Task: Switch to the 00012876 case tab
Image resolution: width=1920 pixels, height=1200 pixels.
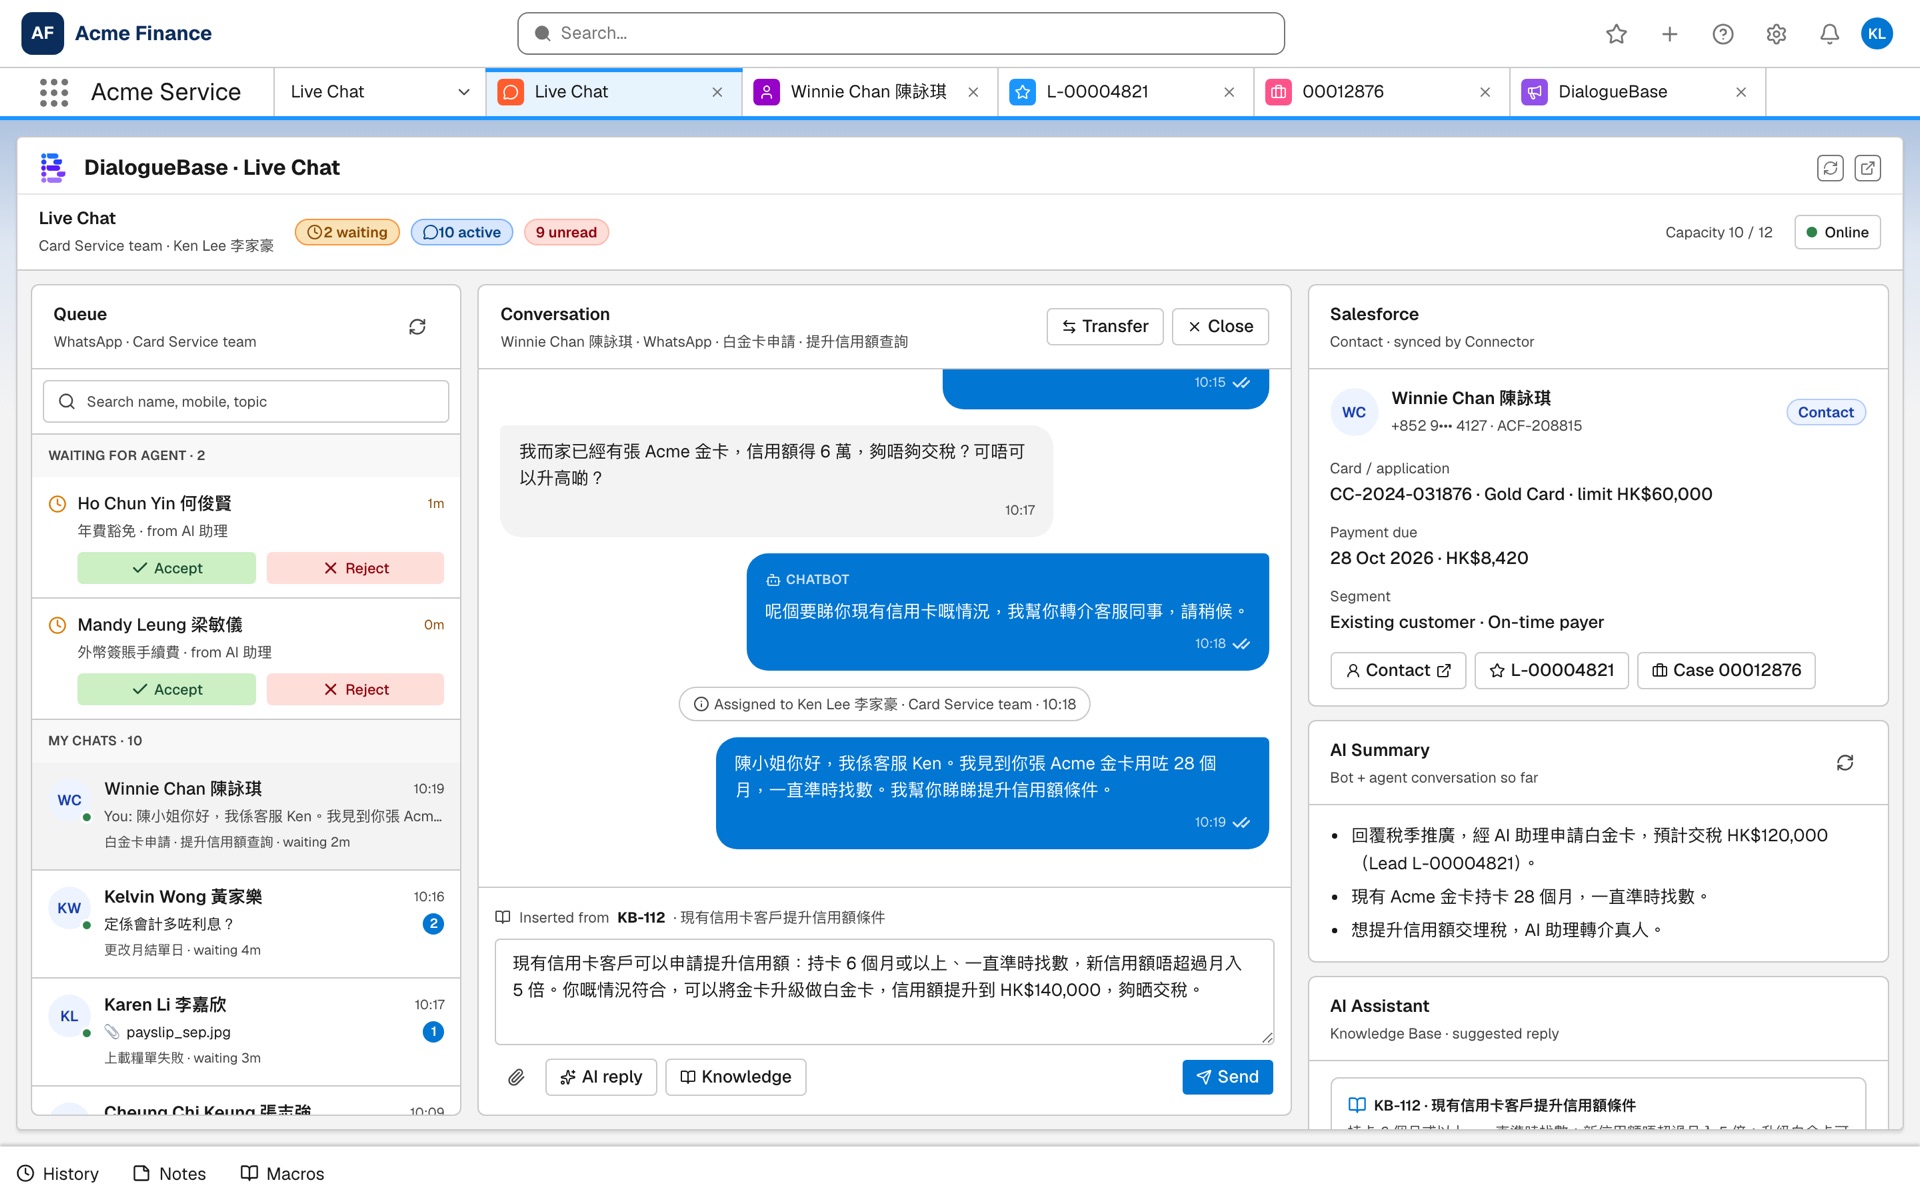Action: click(x=1381, y=92)
